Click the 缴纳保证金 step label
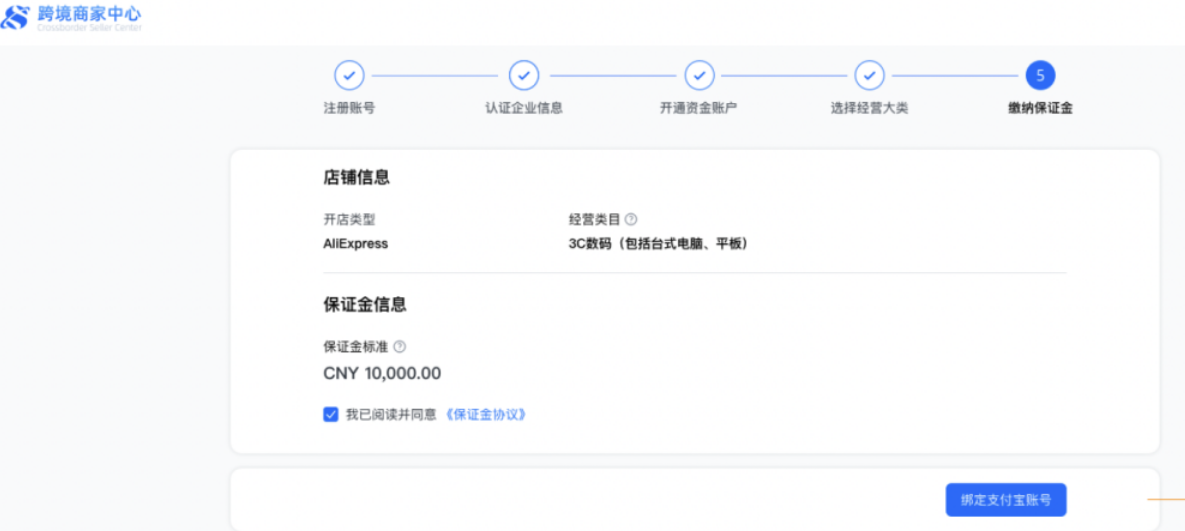The width and height of the screenshot is (1185, 531). (x=1040, y=108)
